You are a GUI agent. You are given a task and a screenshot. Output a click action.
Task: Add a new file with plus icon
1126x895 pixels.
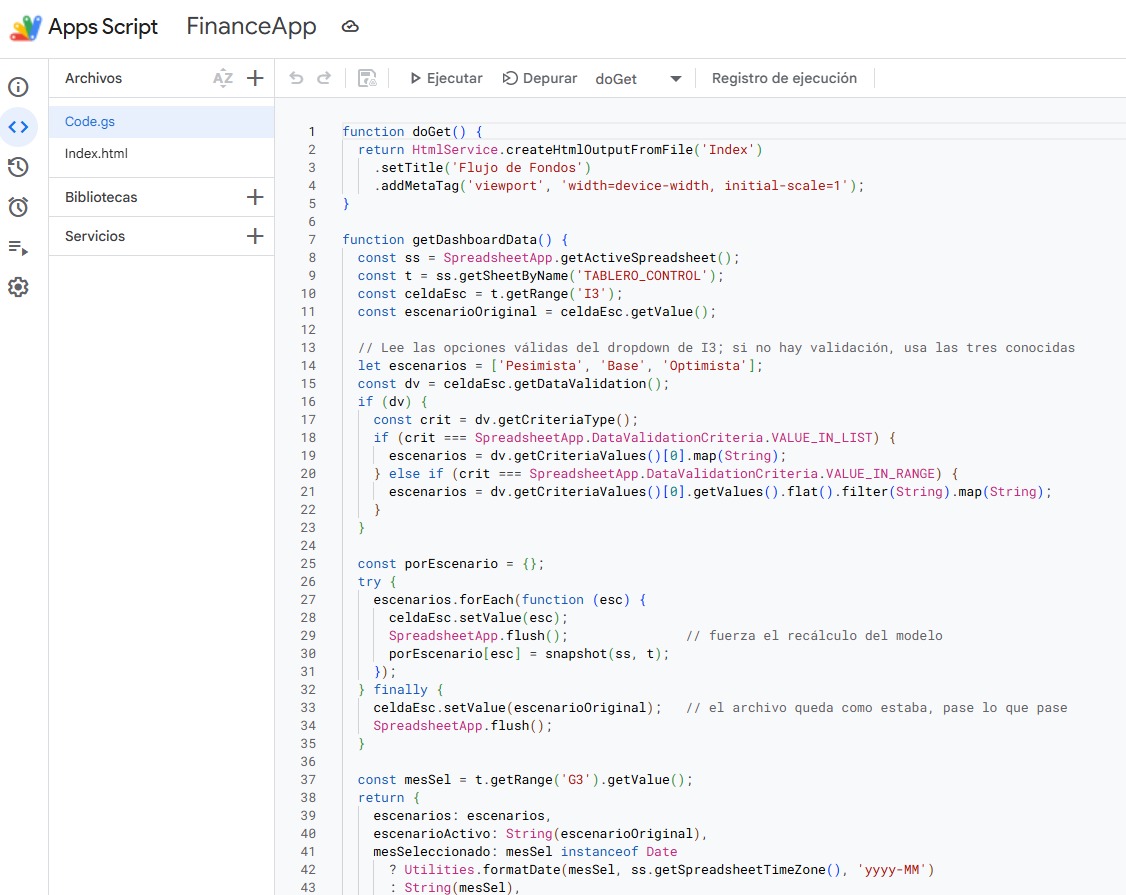pyautogui.click(x=255, y=78)
